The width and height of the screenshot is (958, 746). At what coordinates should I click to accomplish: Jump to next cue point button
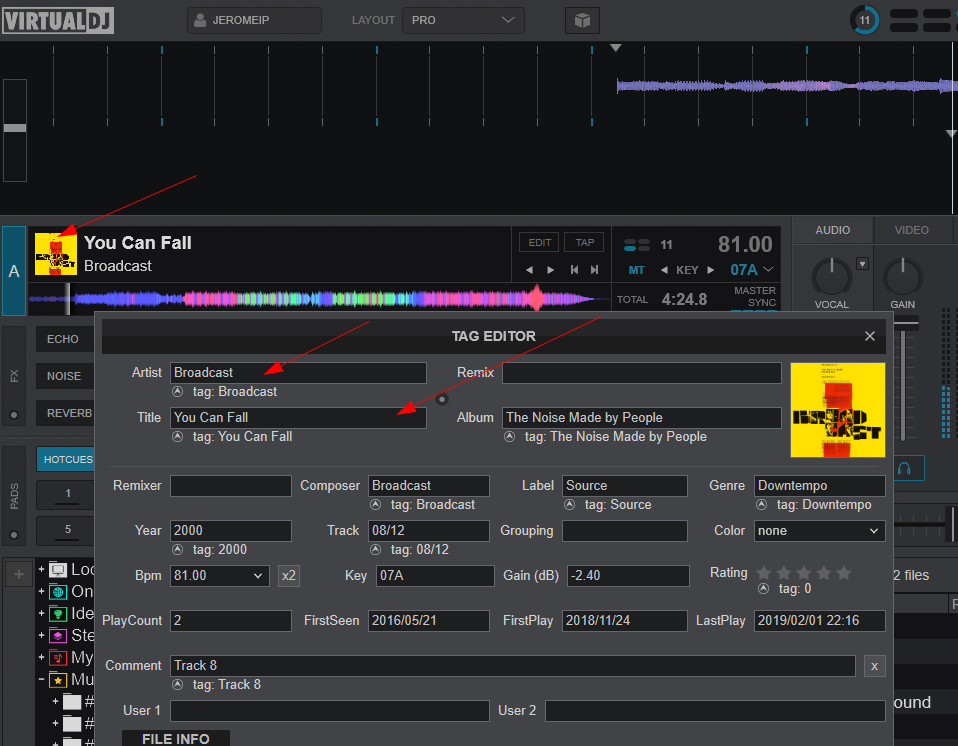pyautogui.click(x=594, y=270)
